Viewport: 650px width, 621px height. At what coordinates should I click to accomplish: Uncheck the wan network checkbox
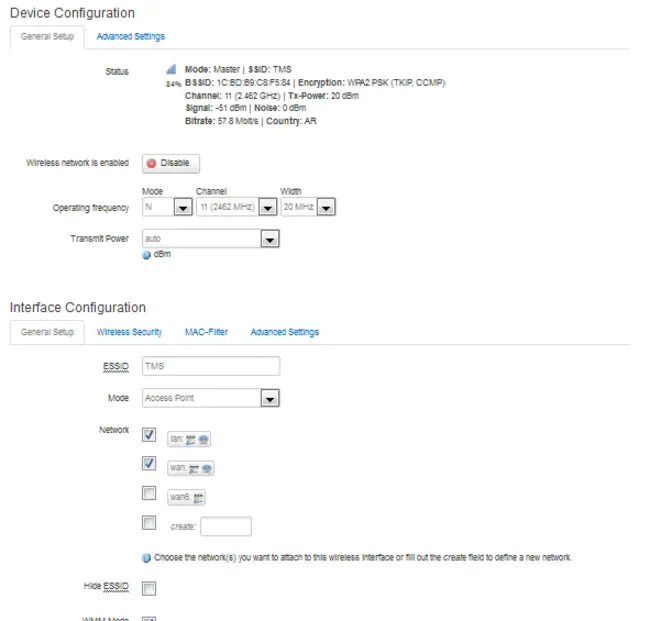pos(149,464)
